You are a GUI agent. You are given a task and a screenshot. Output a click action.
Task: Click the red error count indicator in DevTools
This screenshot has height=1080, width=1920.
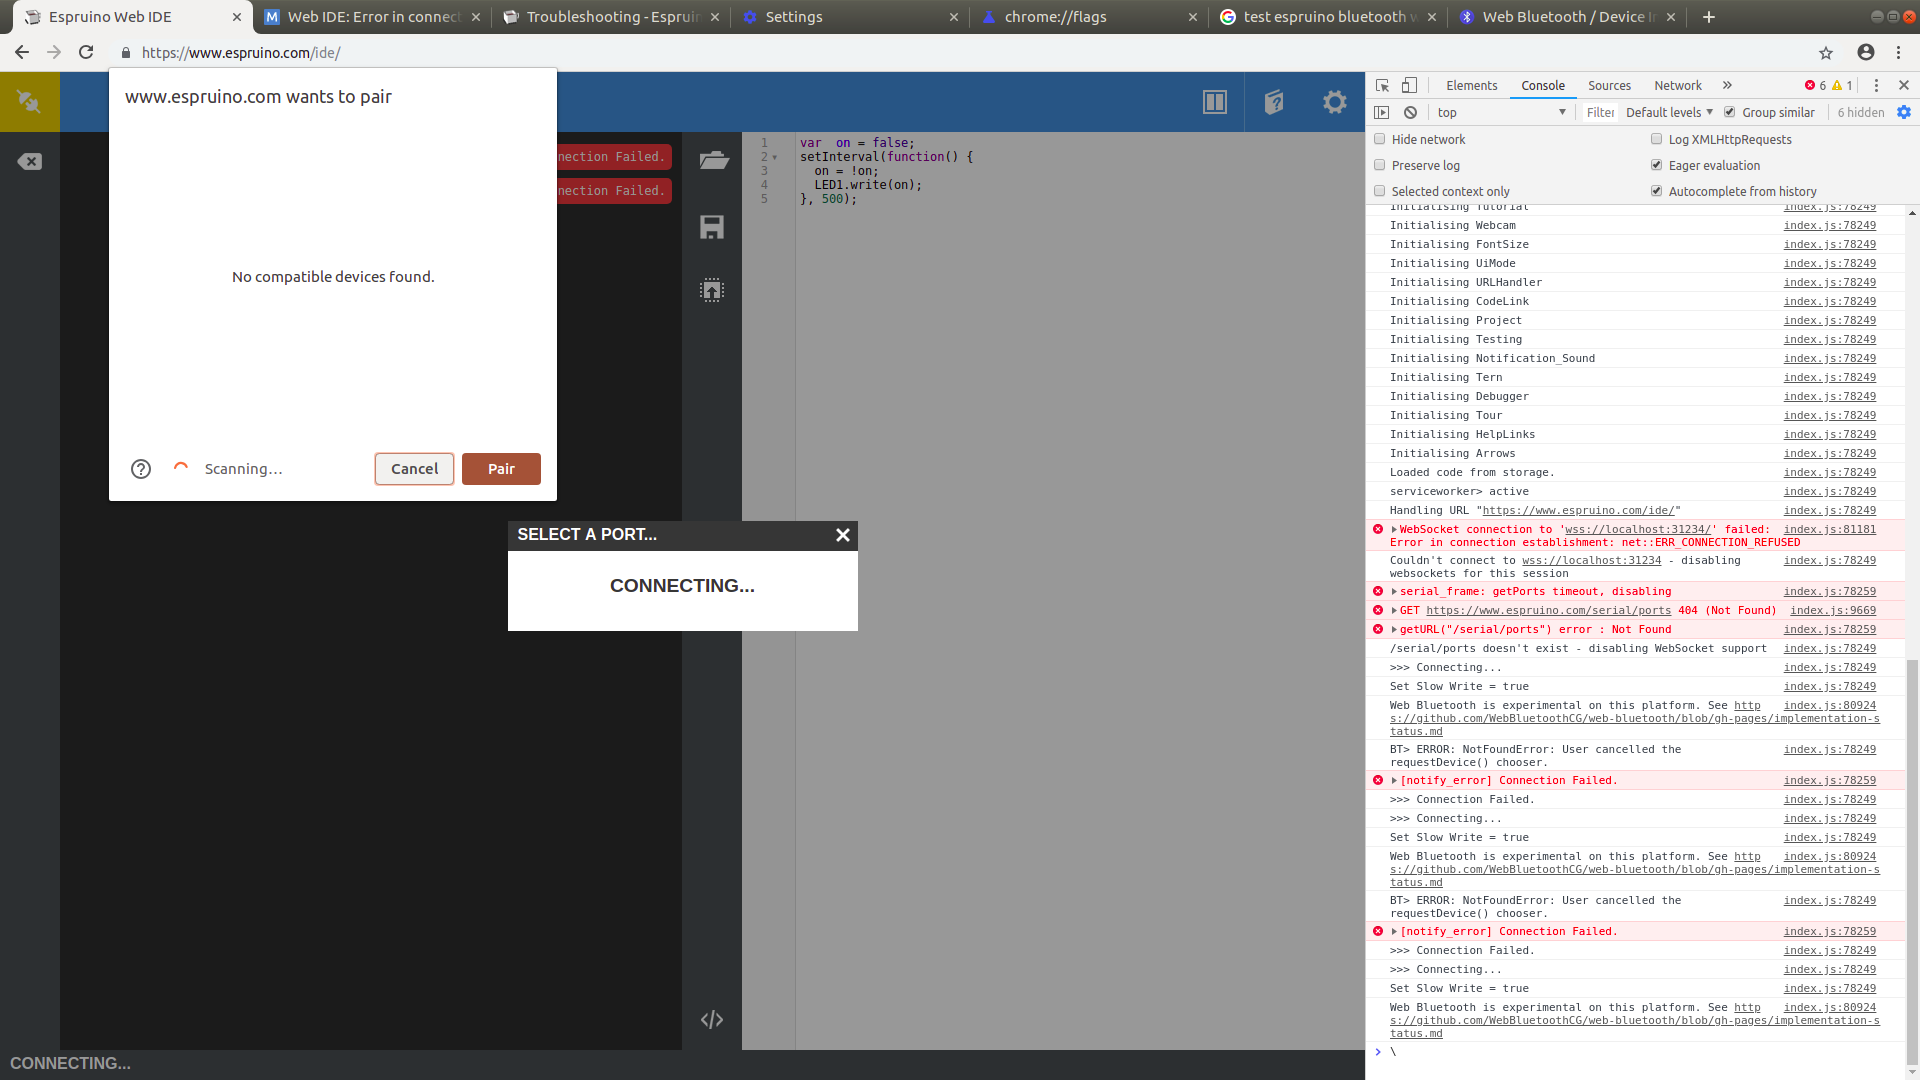[x=1815, y=86]
